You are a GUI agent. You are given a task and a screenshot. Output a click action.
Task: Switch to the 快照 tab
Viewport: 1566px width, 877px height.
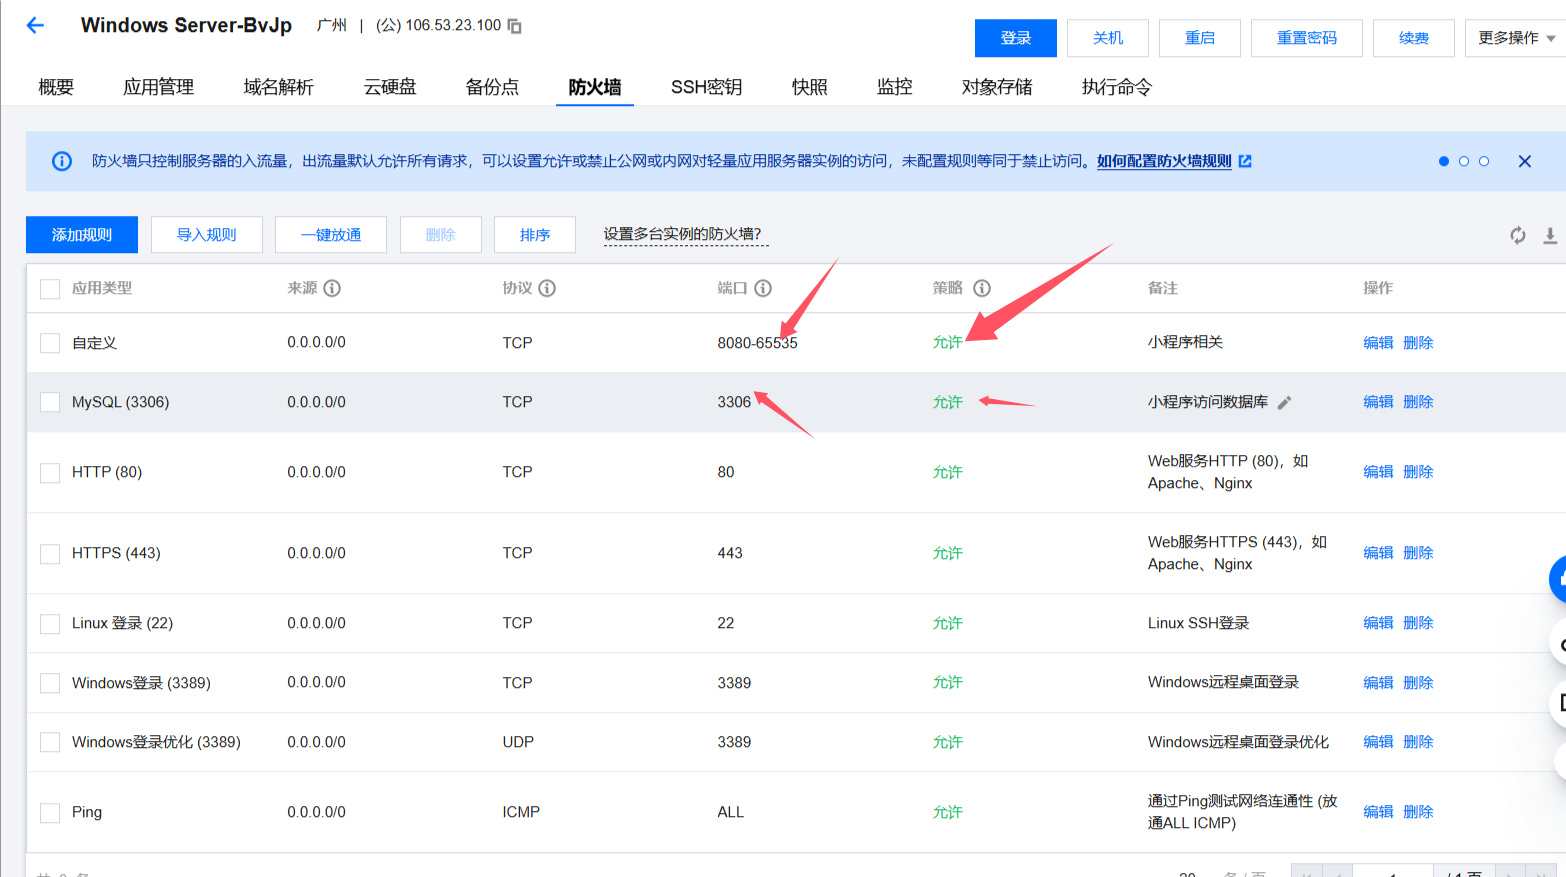click(810, 87)
